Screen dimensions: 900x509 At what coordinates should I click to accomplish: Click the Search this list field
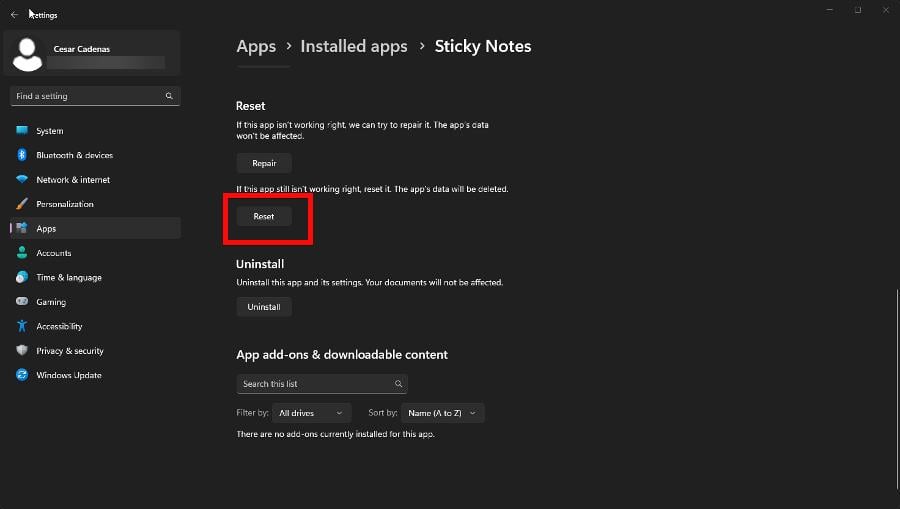coord(322,384)
